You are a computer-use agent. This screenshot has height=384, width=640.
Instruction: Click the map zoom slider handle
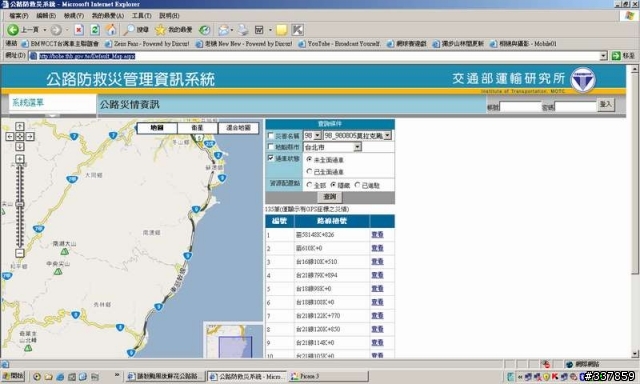[x=20, y=204]
